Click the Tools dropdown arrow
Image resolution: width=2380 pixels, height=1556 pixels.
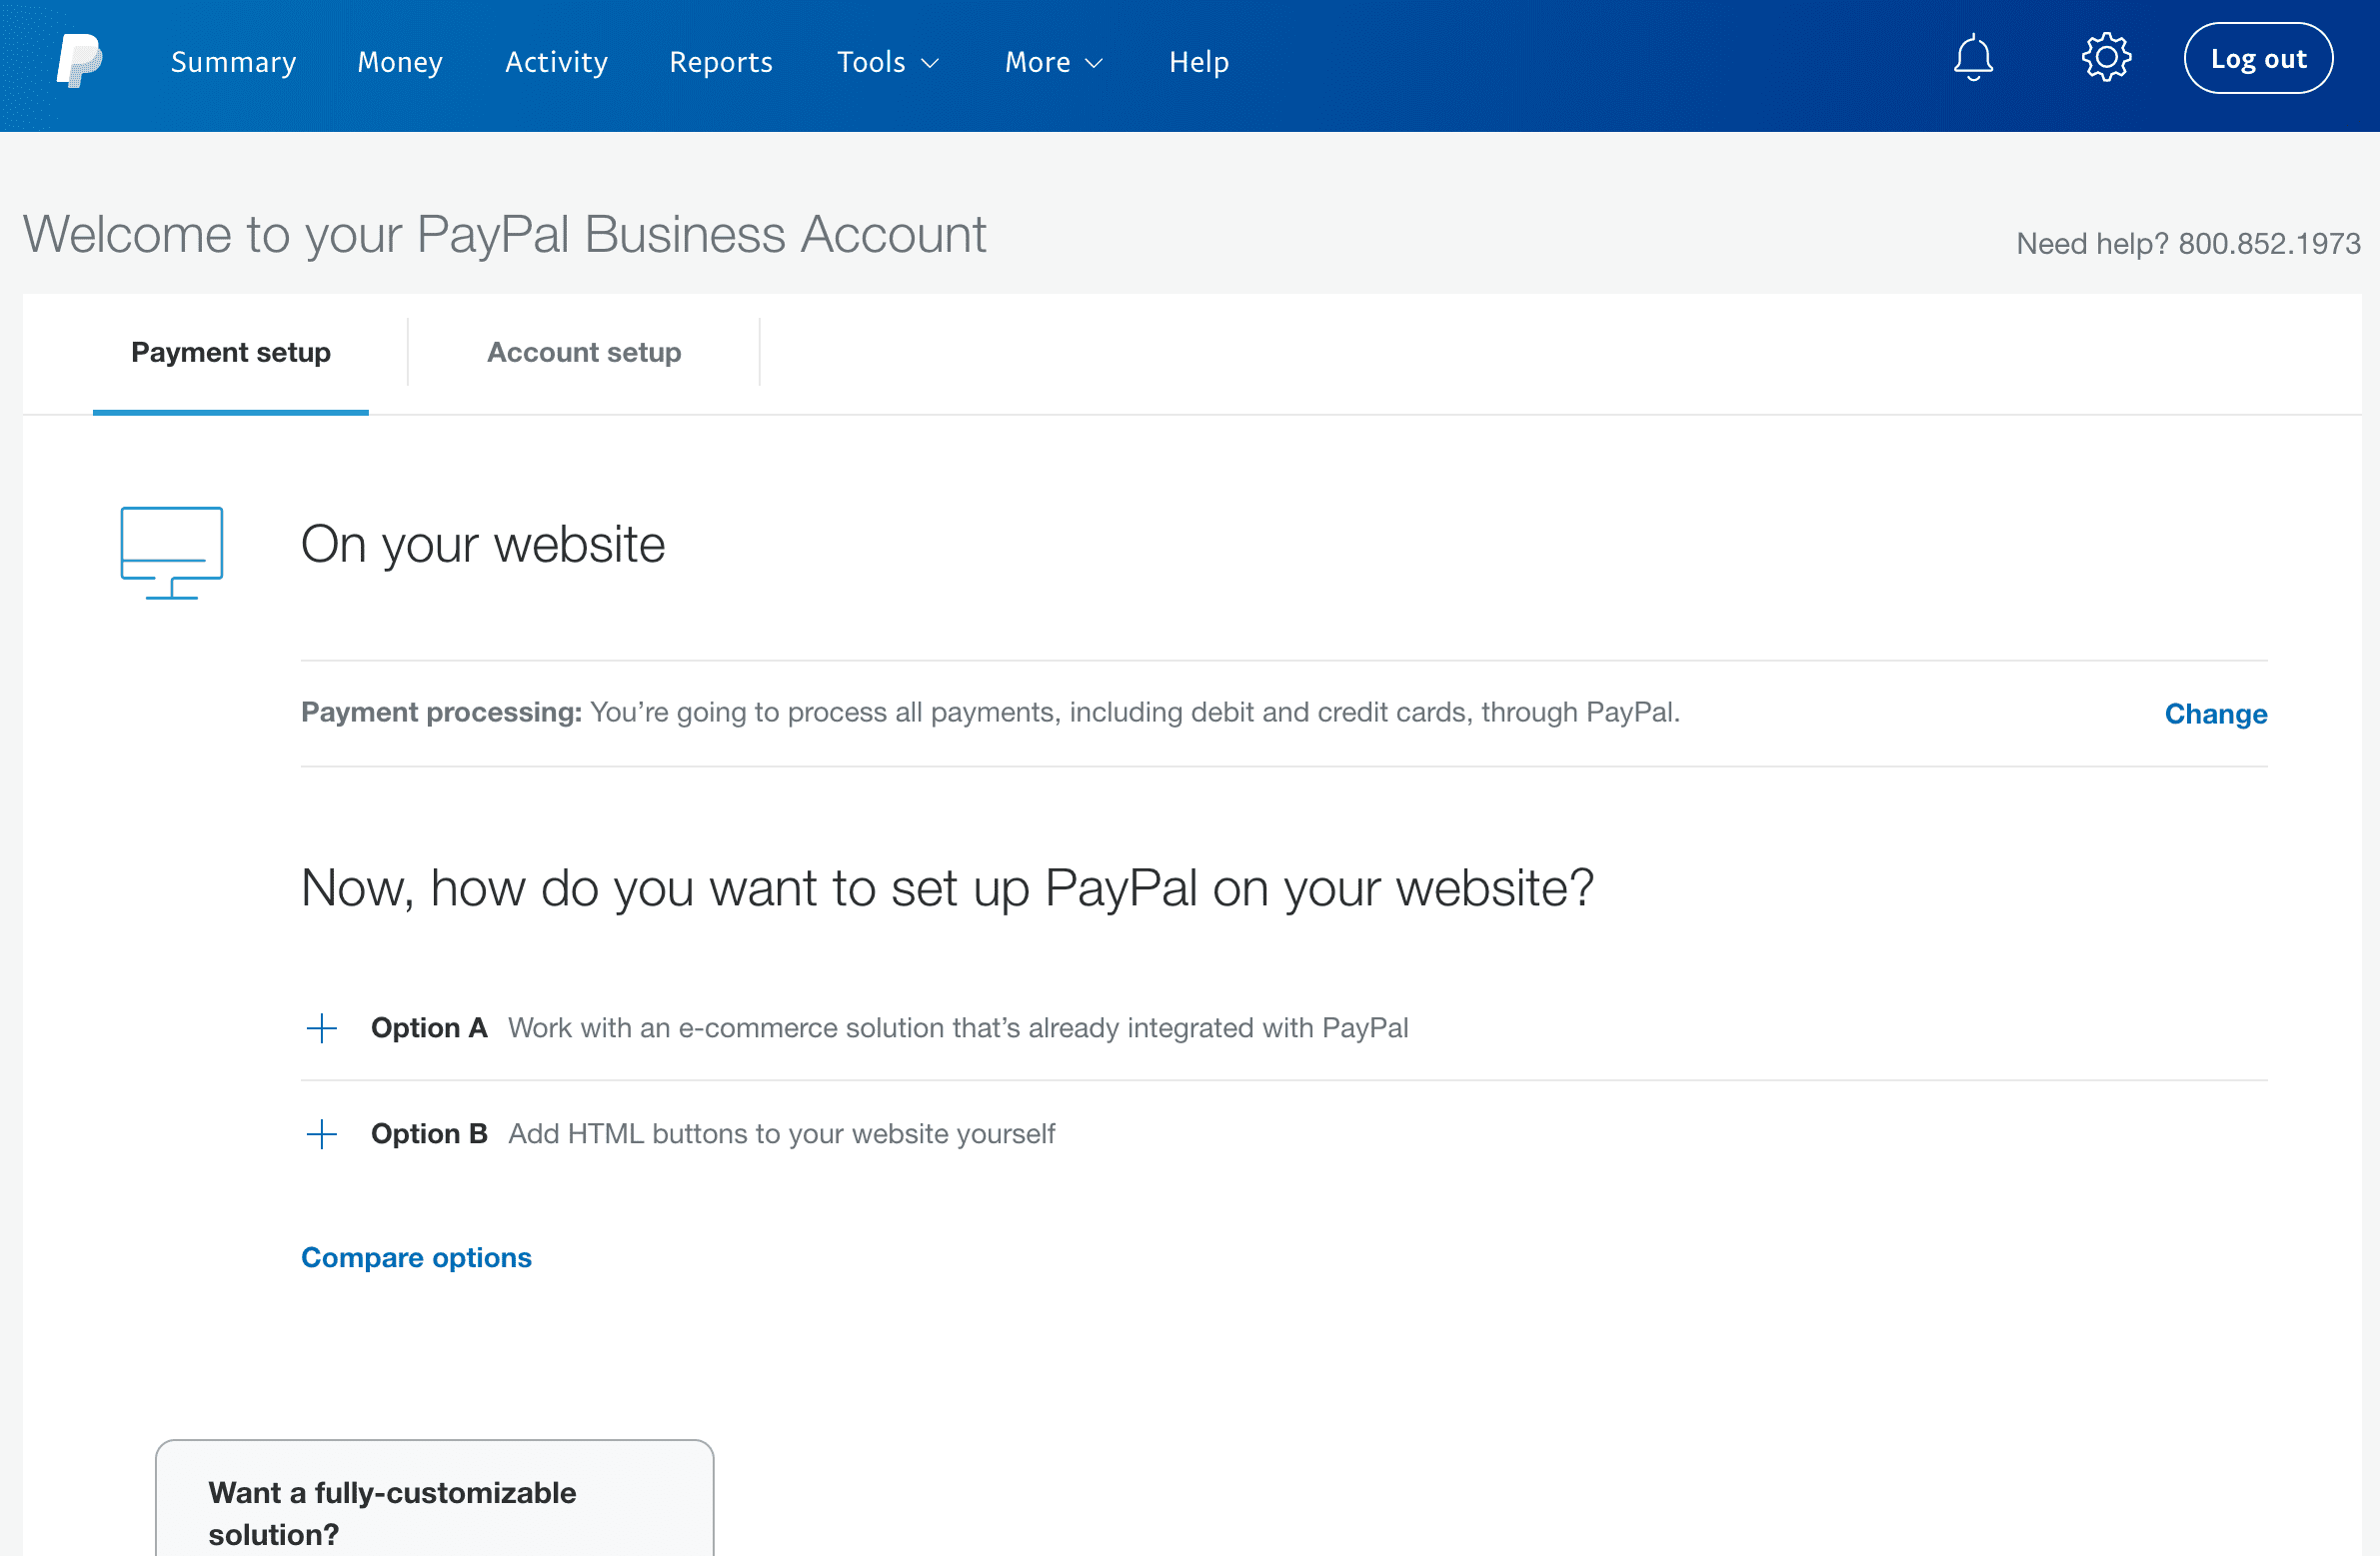click(933, 63)
